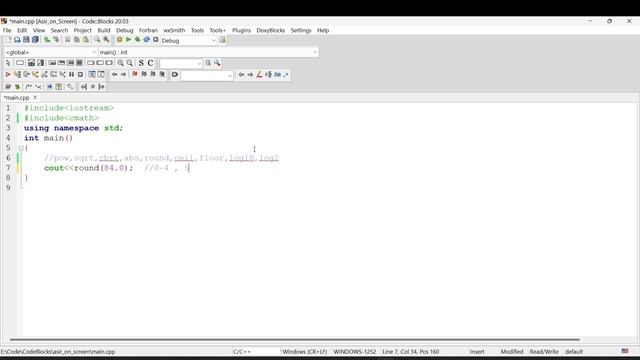Run the program with the green arrow

point(128,40)
